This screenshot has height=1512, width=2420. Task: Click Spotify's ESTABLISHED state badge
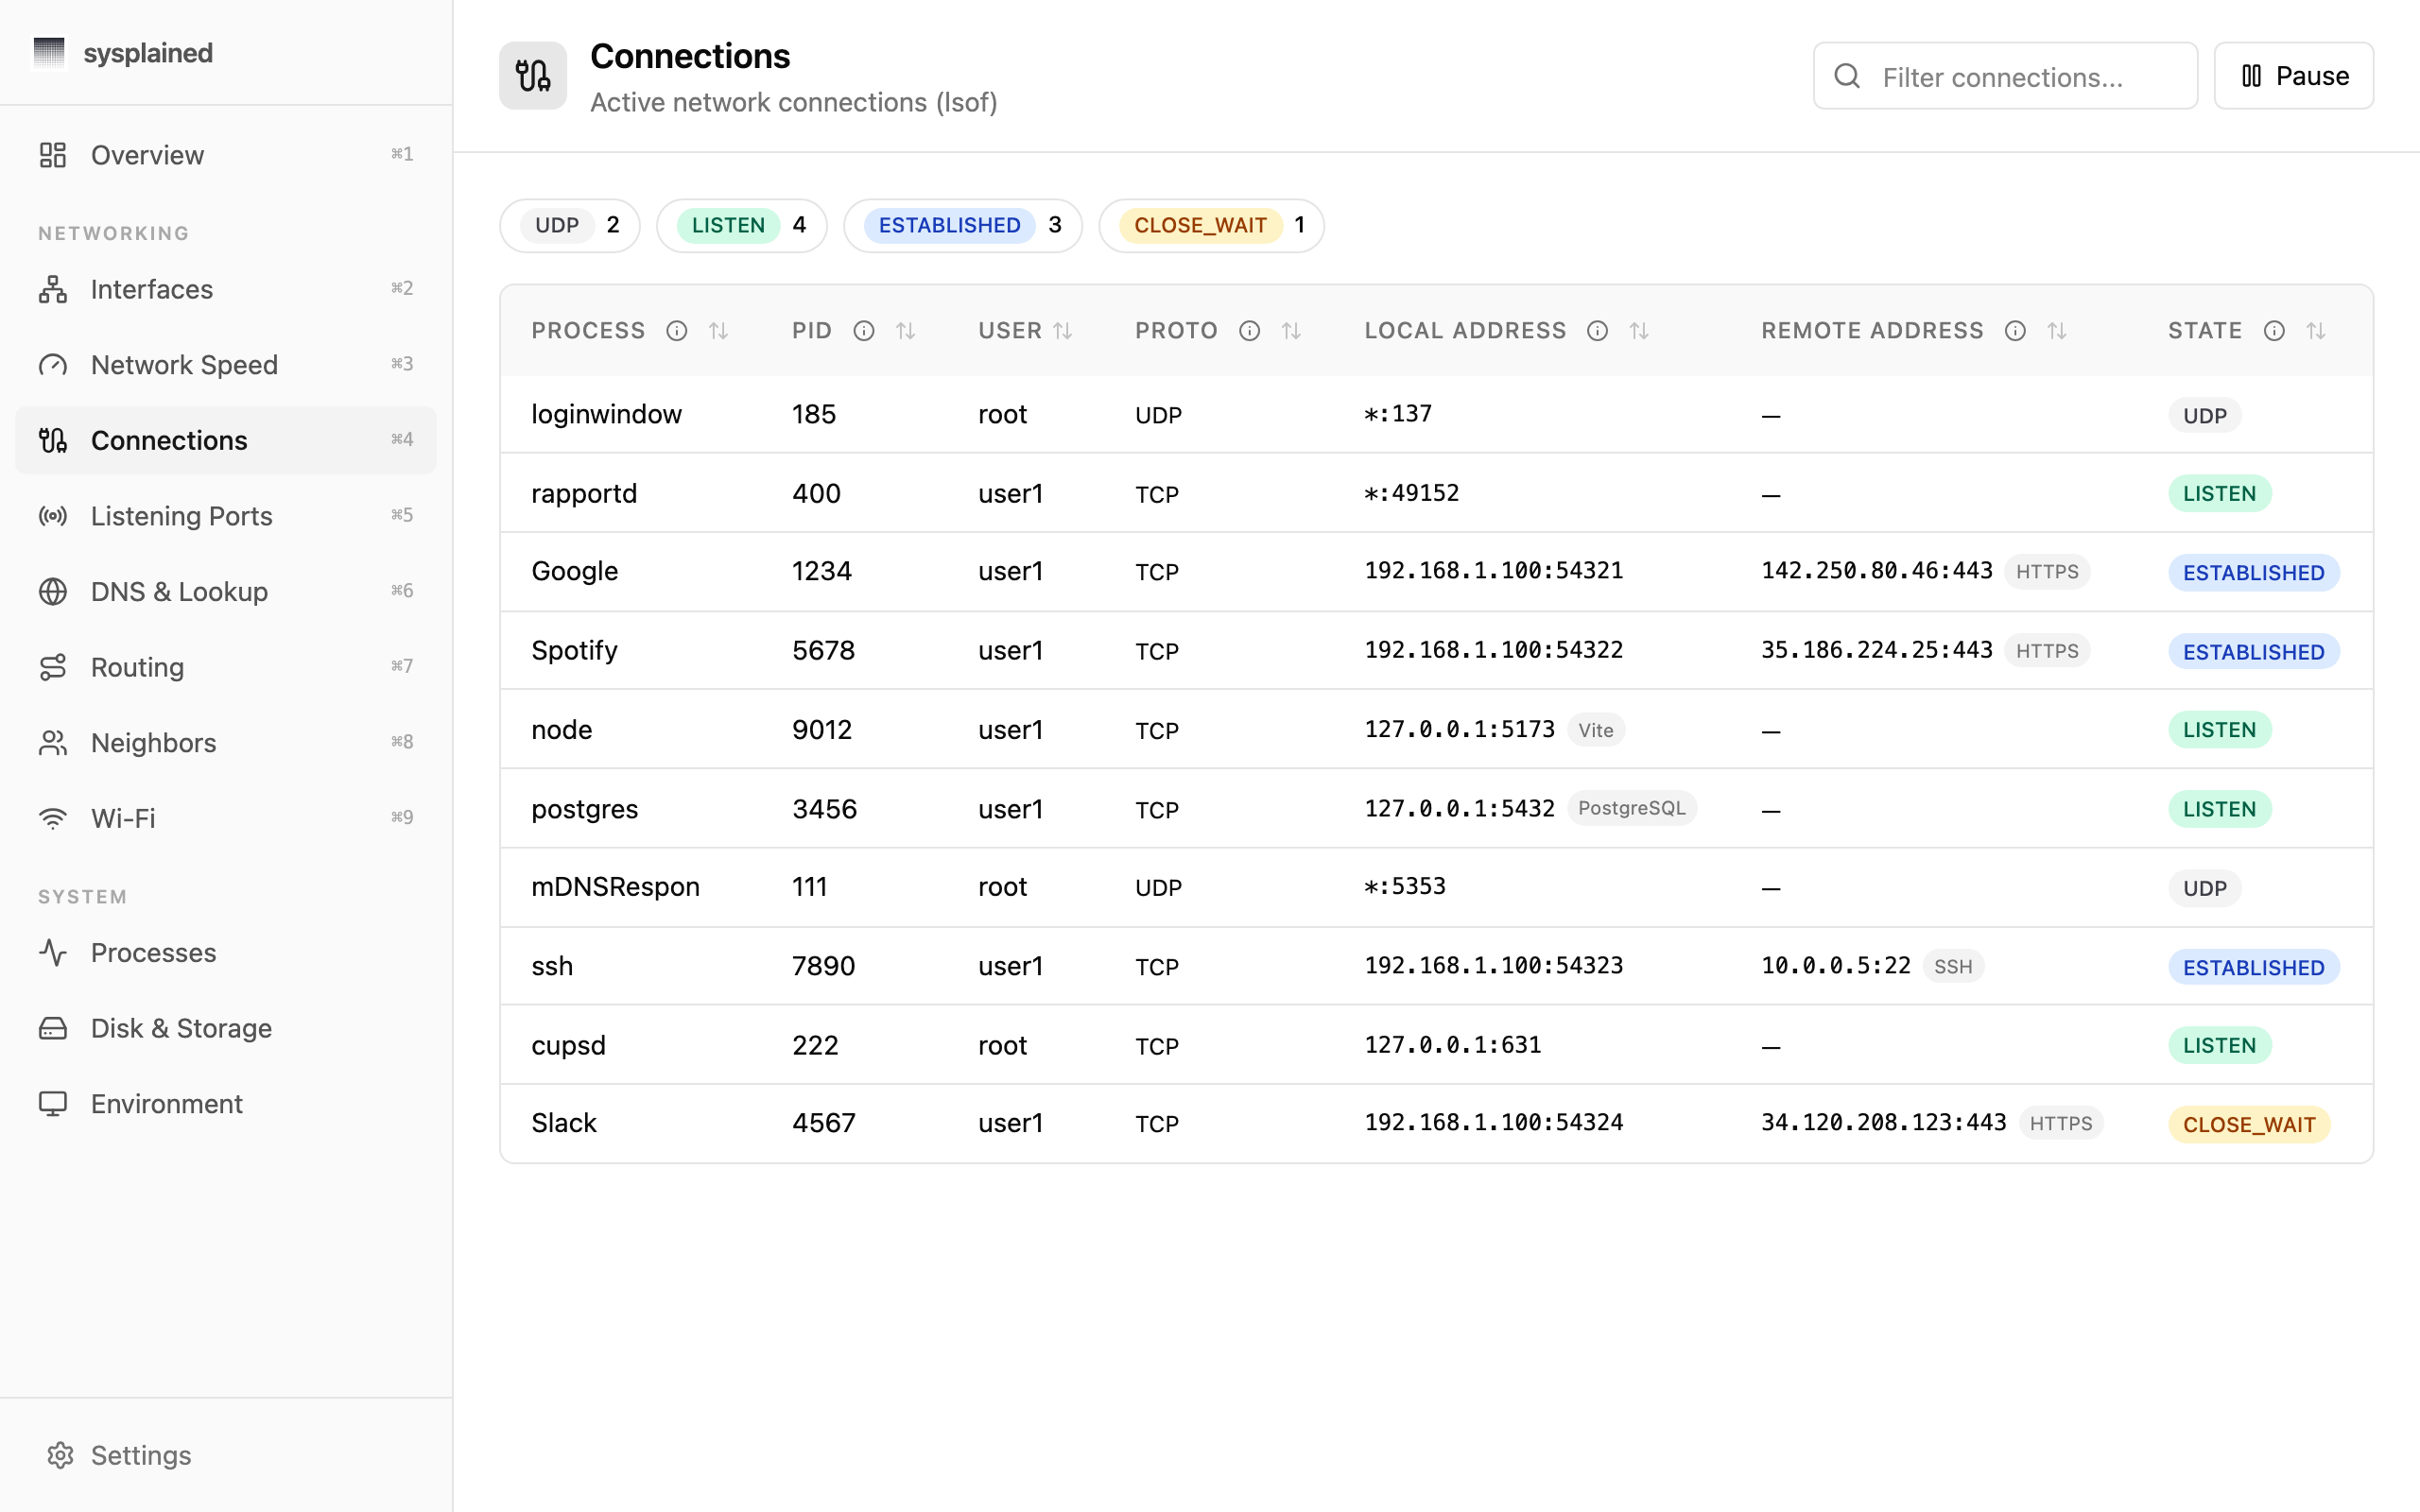tap(2253, 652)
